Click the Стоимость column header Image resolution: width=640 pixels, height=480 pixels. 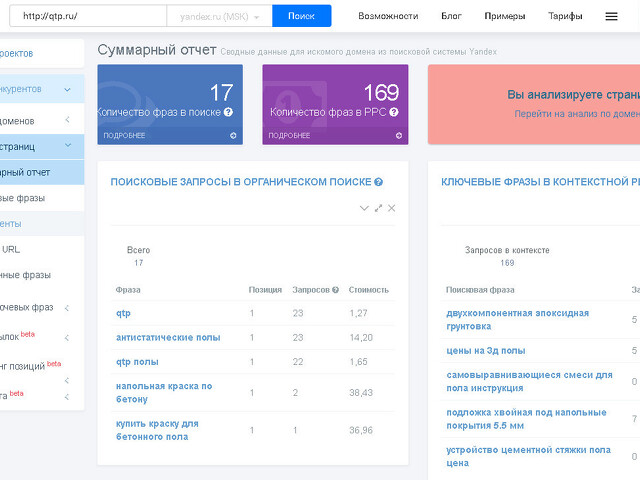[x=369, y=290]
